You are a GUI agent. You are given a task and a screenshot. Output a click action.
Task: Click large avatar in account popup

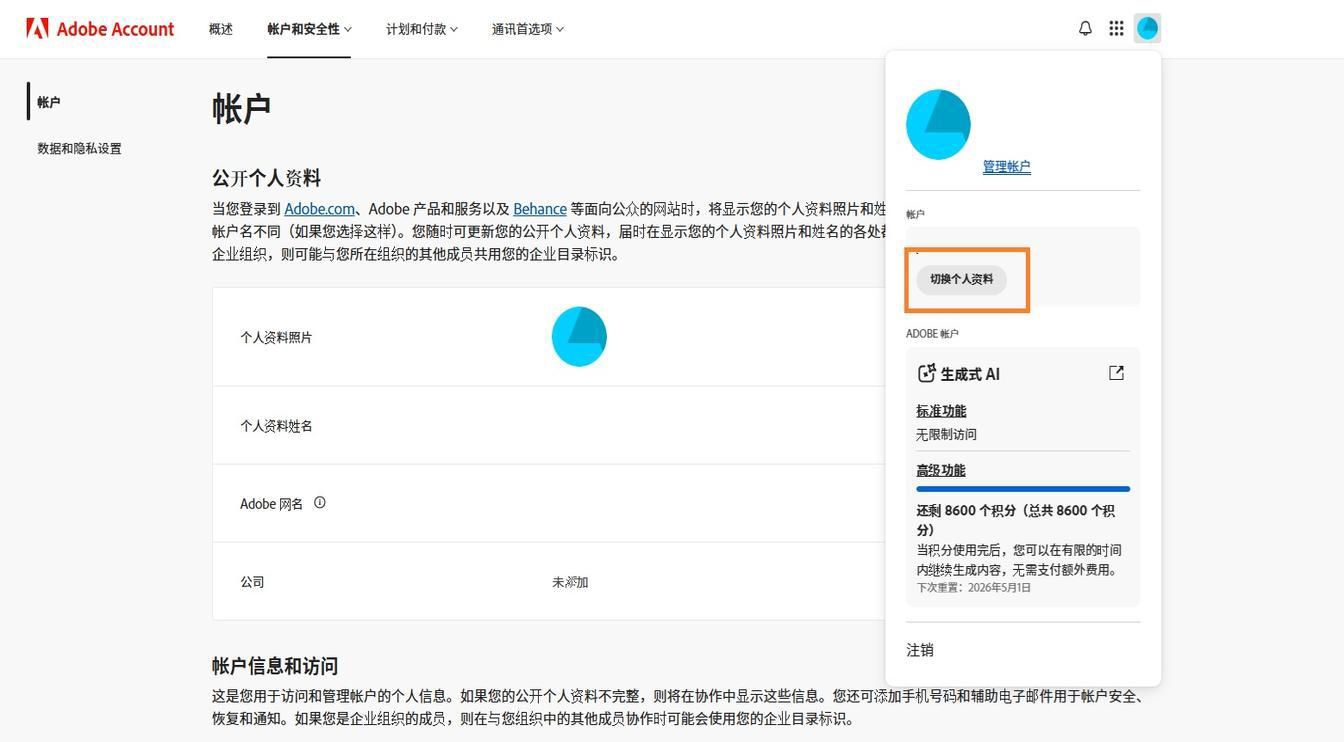click(x=938, y=125)
